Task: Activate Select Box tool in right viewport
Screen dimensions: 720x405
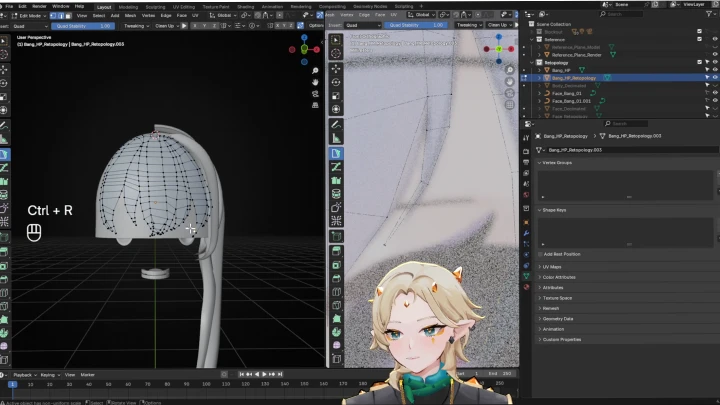Action: pos(336,40)
